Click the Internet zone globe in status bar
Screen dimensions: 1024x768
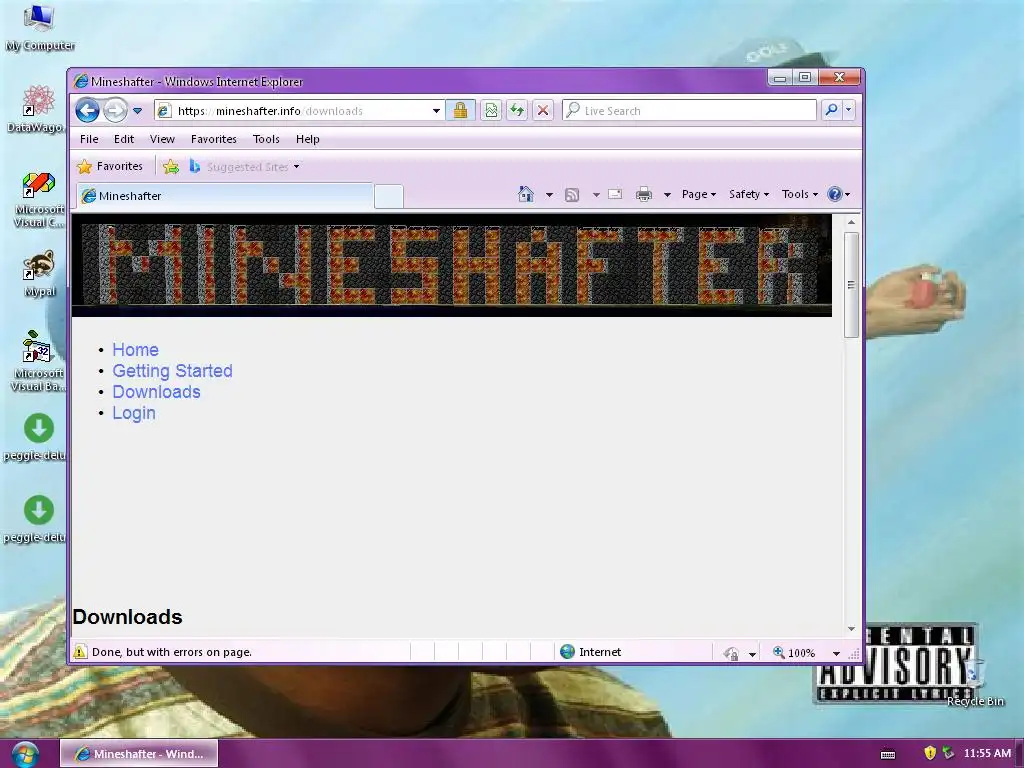tap(568, 652)
